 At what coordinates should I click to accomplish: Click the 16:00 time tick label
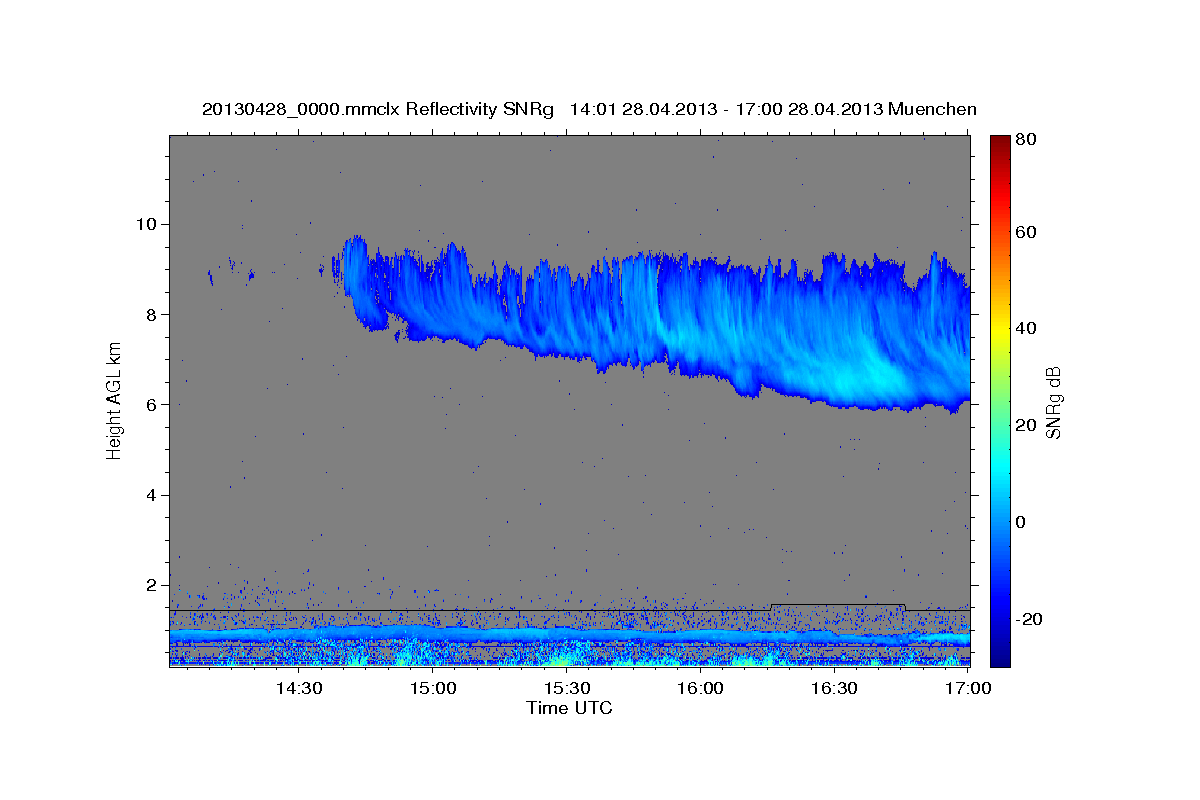[700, 689]
